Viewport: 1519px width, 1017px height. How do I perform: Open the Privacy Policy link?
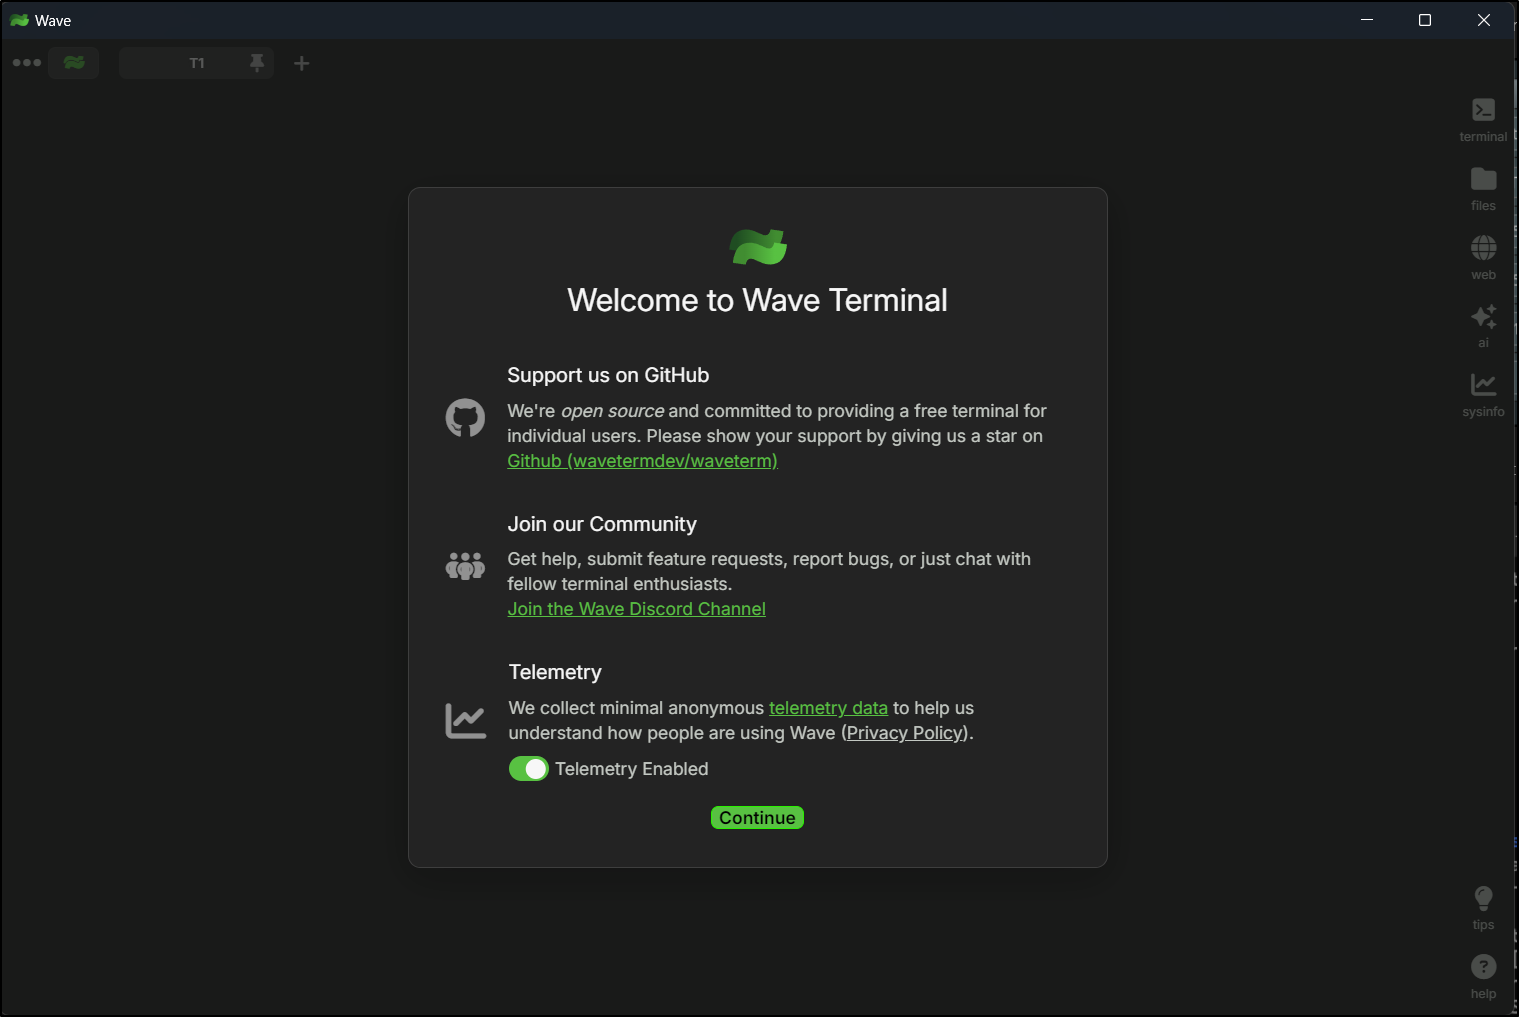905,733
